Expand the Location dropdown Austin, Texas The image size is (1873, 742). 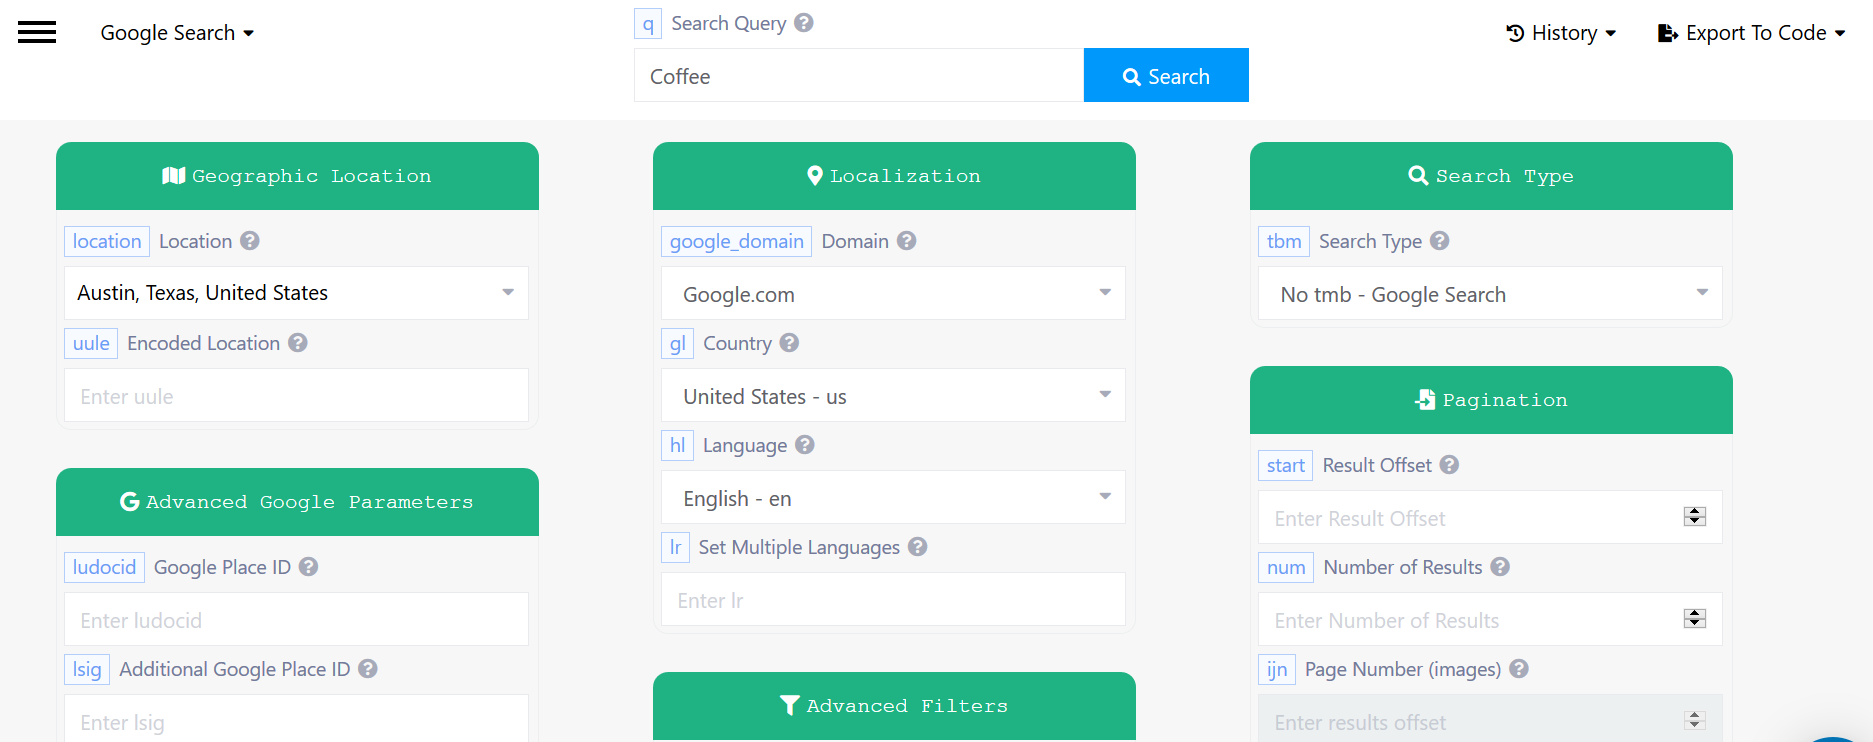click(296, 293)
